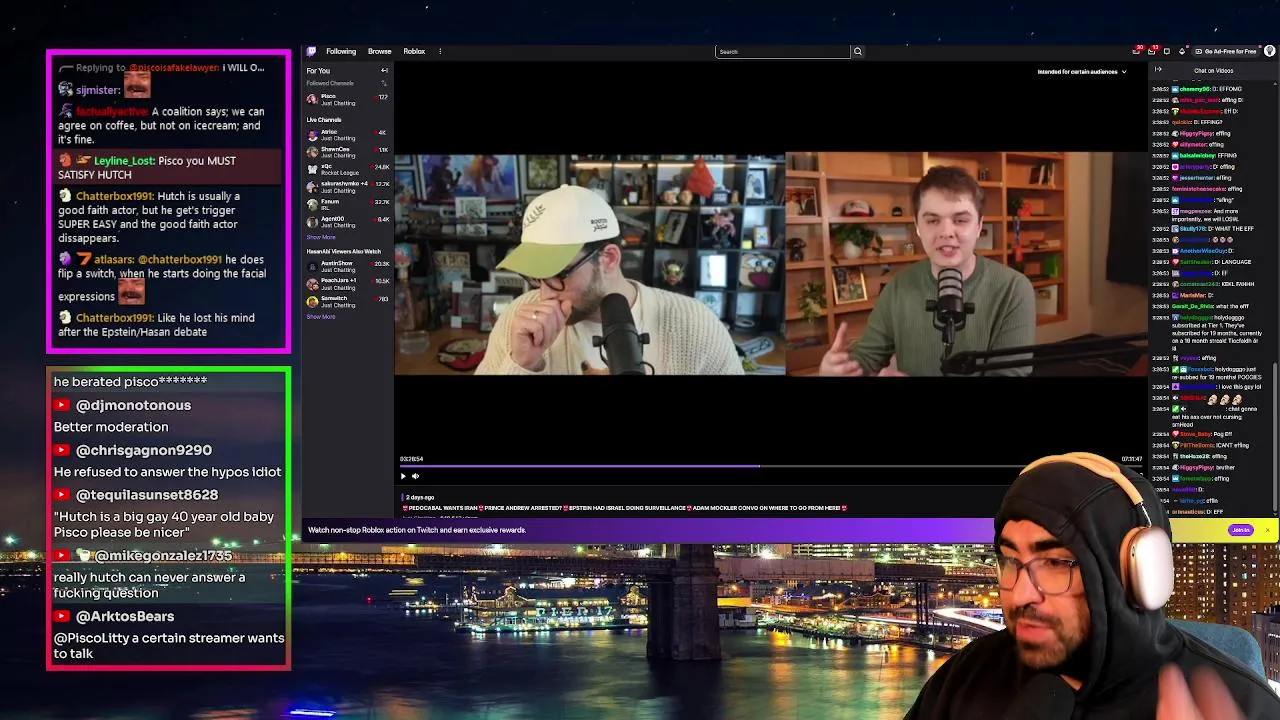1280x720 pixels.
Task: Click the right streamer webcam in the video
Action: click(967, 264)
